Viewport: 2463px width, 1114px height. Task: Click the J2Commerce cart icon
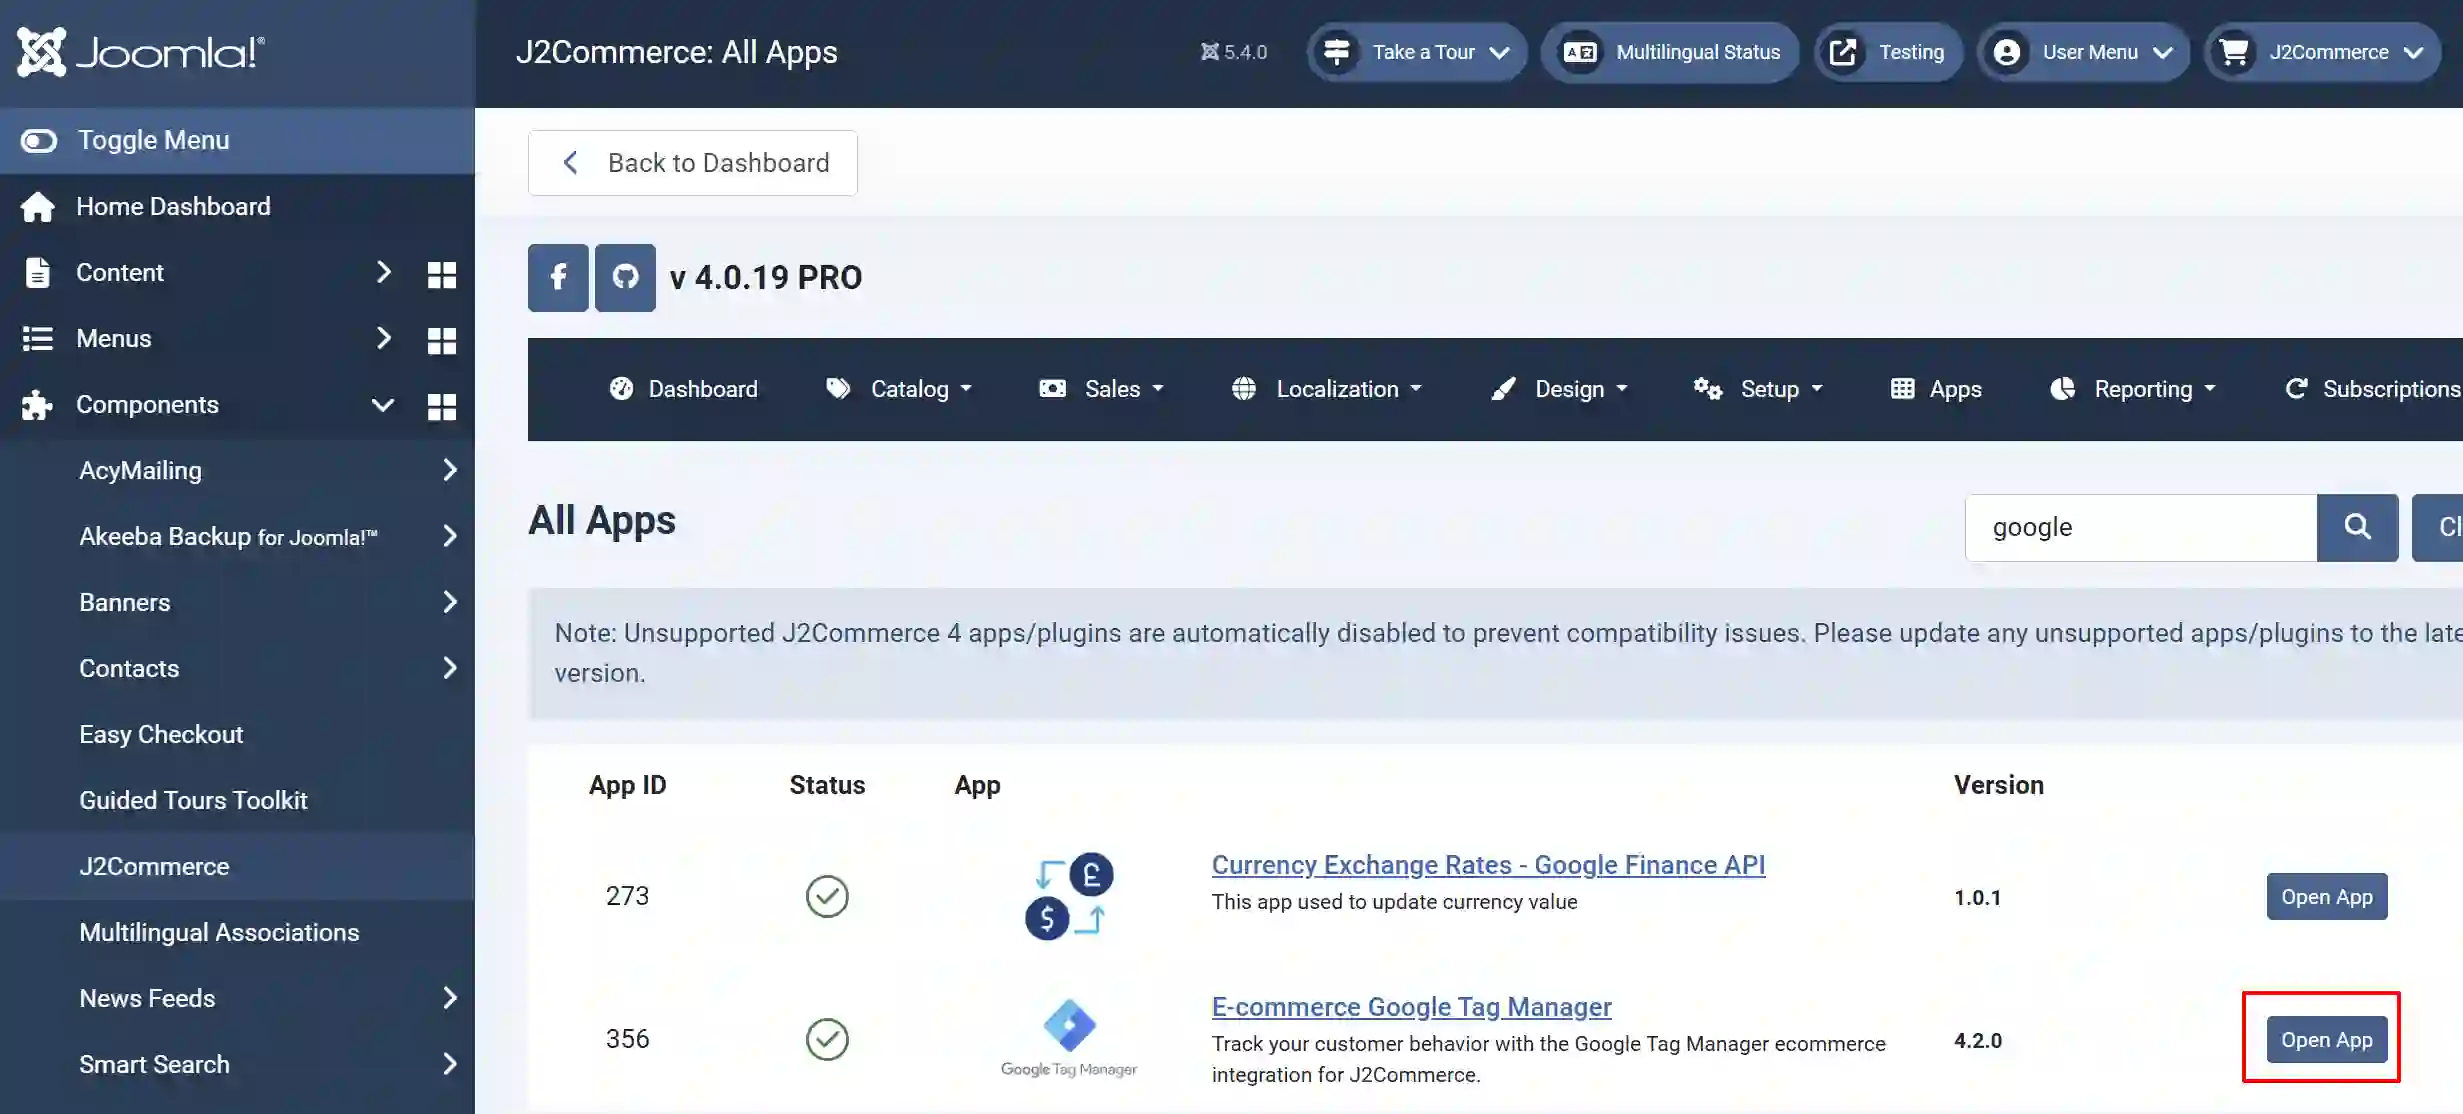point(2234,52)
